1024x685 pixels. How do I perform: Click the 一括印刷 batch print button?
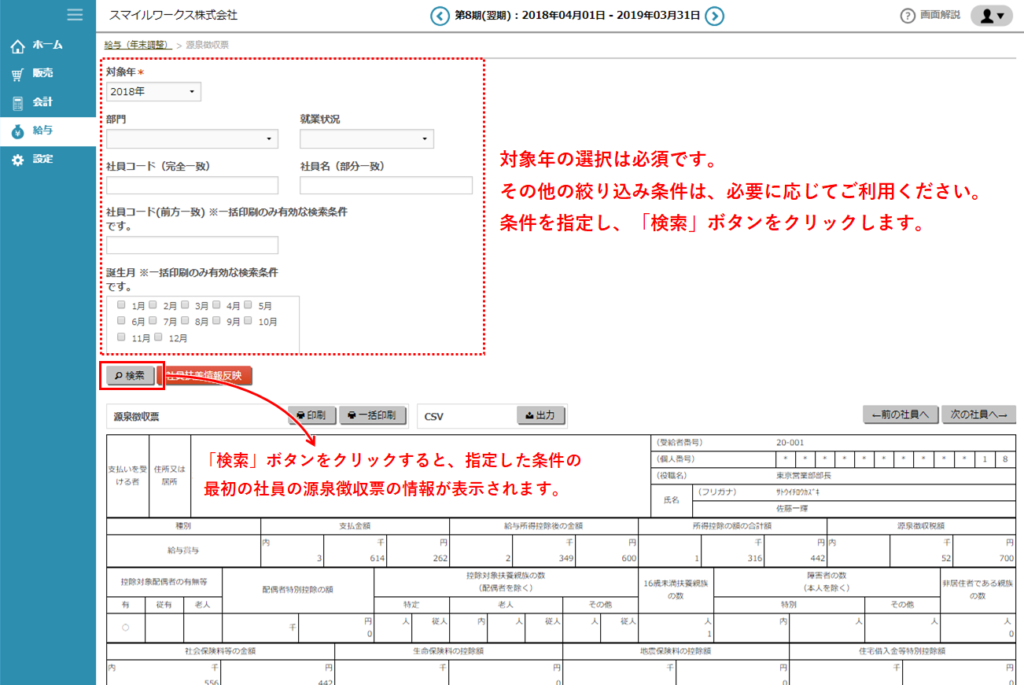[x=373, y=415]
